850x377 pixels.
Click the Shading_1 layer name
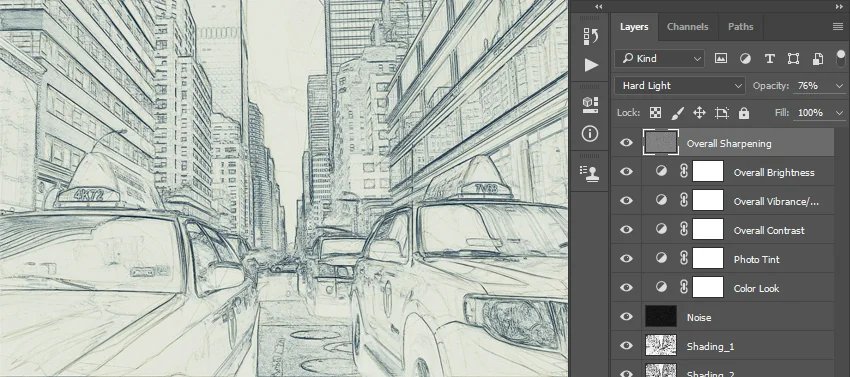[x=710, y=347]
